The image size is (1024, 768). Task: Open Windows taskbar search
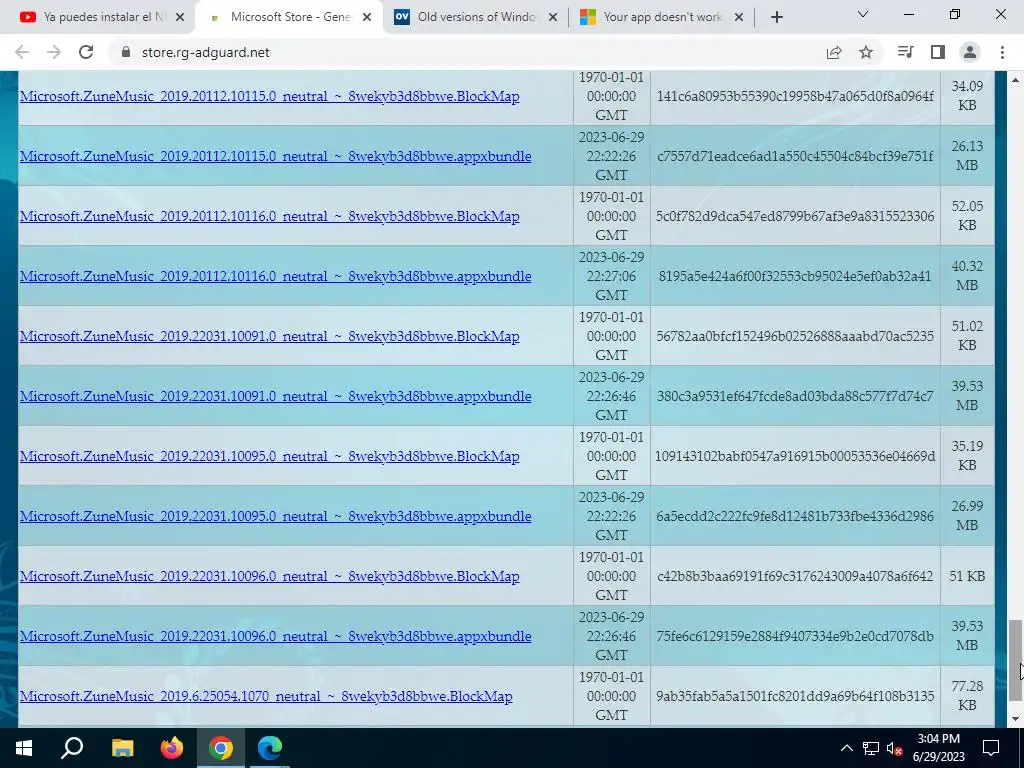pyautogui.click(x=72, y=748)
